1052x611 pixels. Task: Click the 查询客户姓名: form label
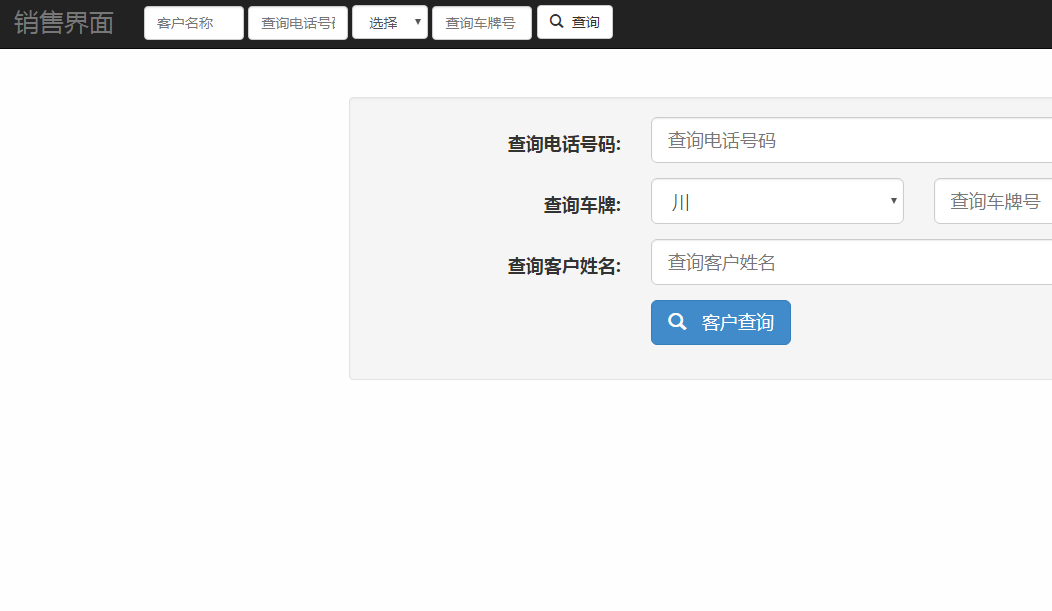[564, 266]
